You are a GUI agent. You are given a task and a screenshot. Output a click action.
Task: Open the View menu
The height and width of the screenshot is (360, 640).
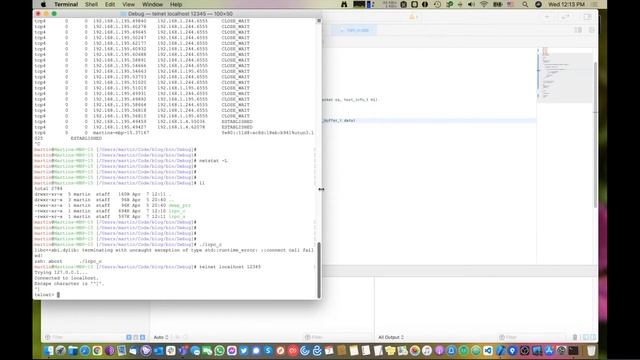[128, 4]
